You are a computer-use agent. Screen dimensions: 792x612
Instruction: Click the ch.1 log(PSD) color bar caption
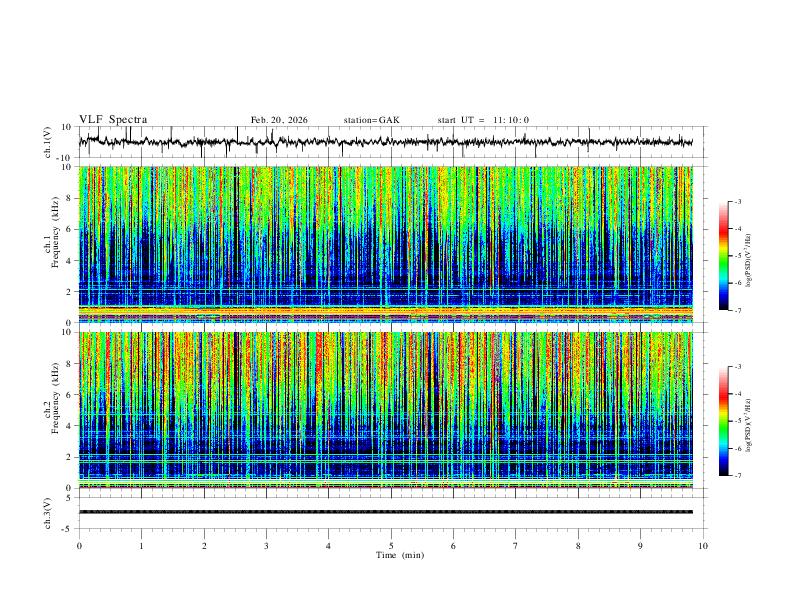click(x=749, y=261)
